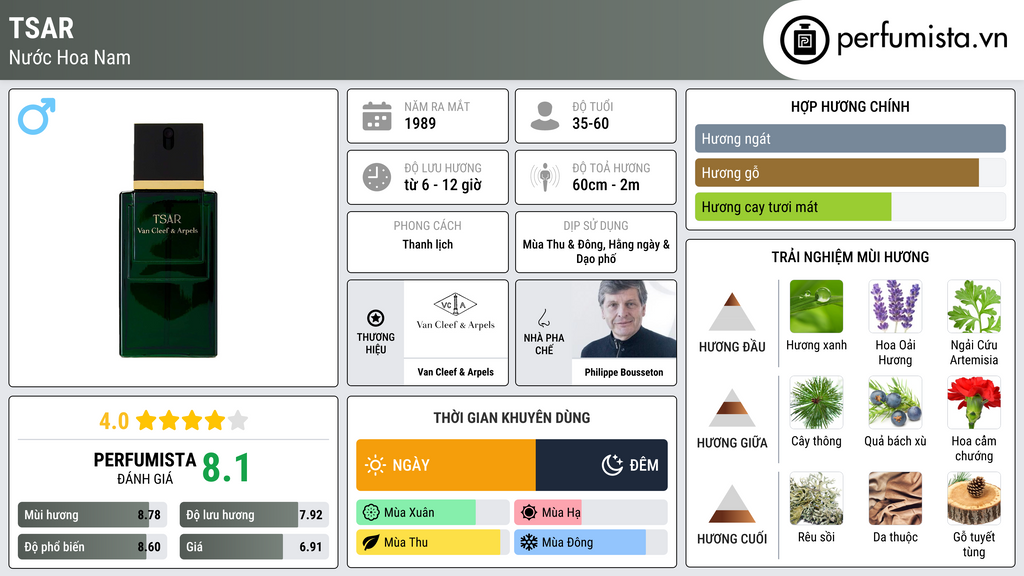Click the snowflake Mùa Đông icon
The image size is (1024, 576).
pos(528,543)
